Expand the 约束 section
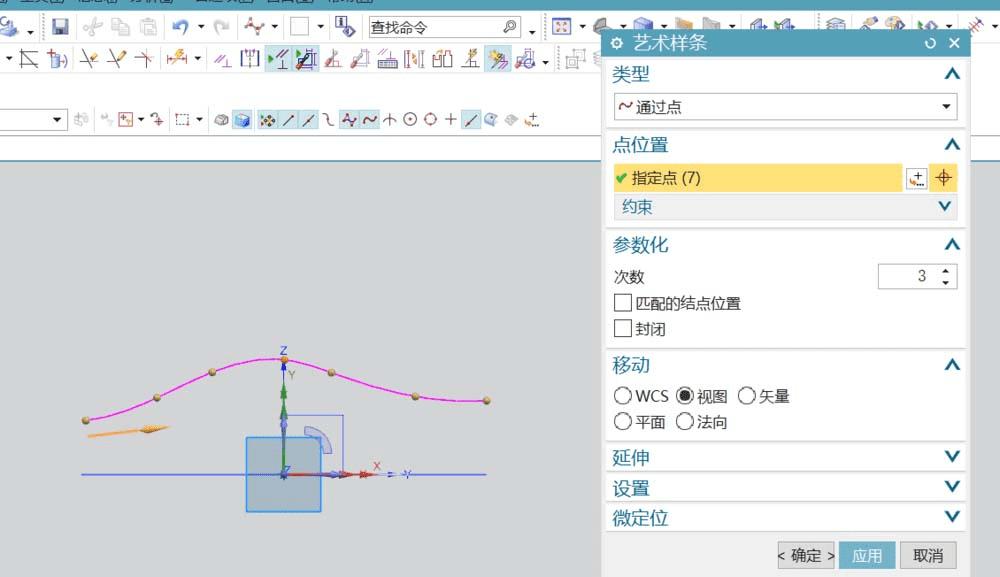Image resolution: width=1000 pixels, height=577 pixels. (945, 206)
